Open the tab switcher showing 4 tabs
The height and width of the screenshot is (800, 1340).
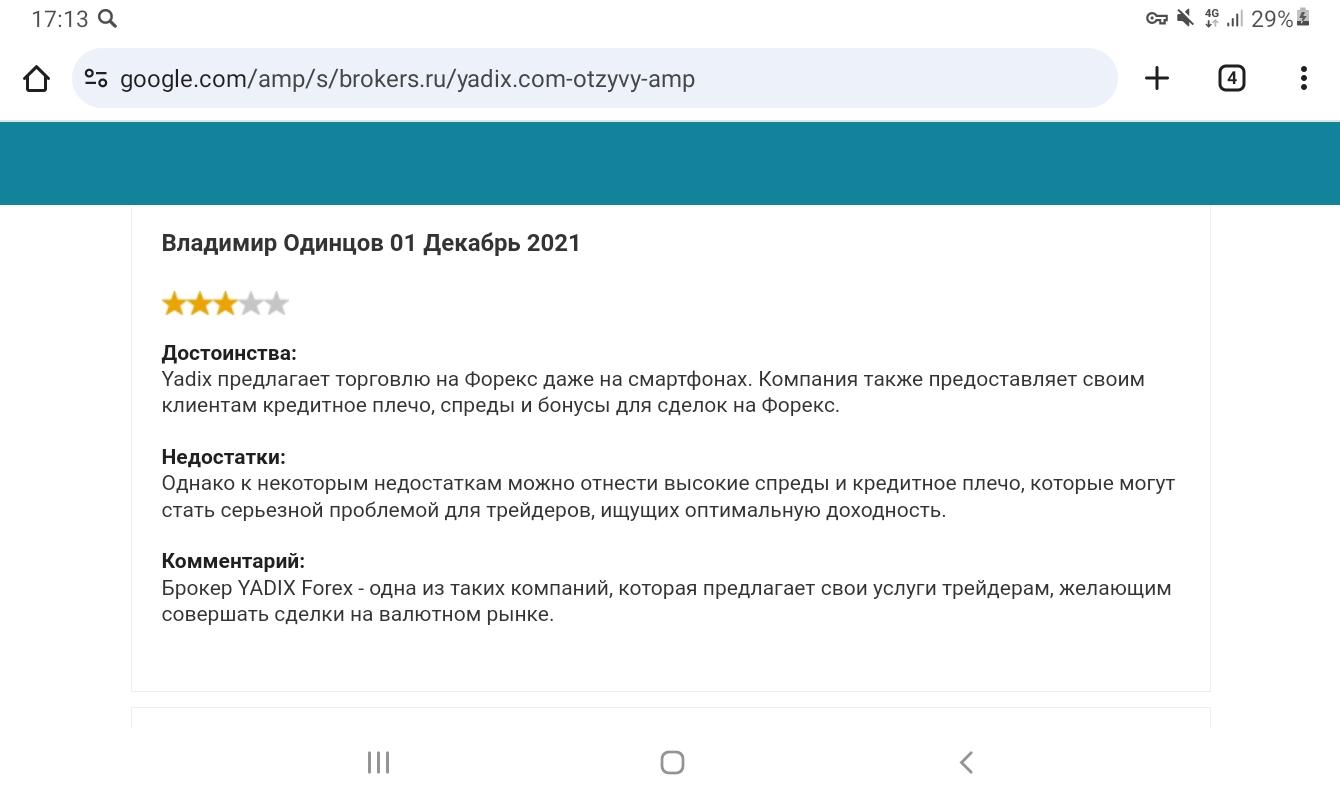[x=1232, y=77]
